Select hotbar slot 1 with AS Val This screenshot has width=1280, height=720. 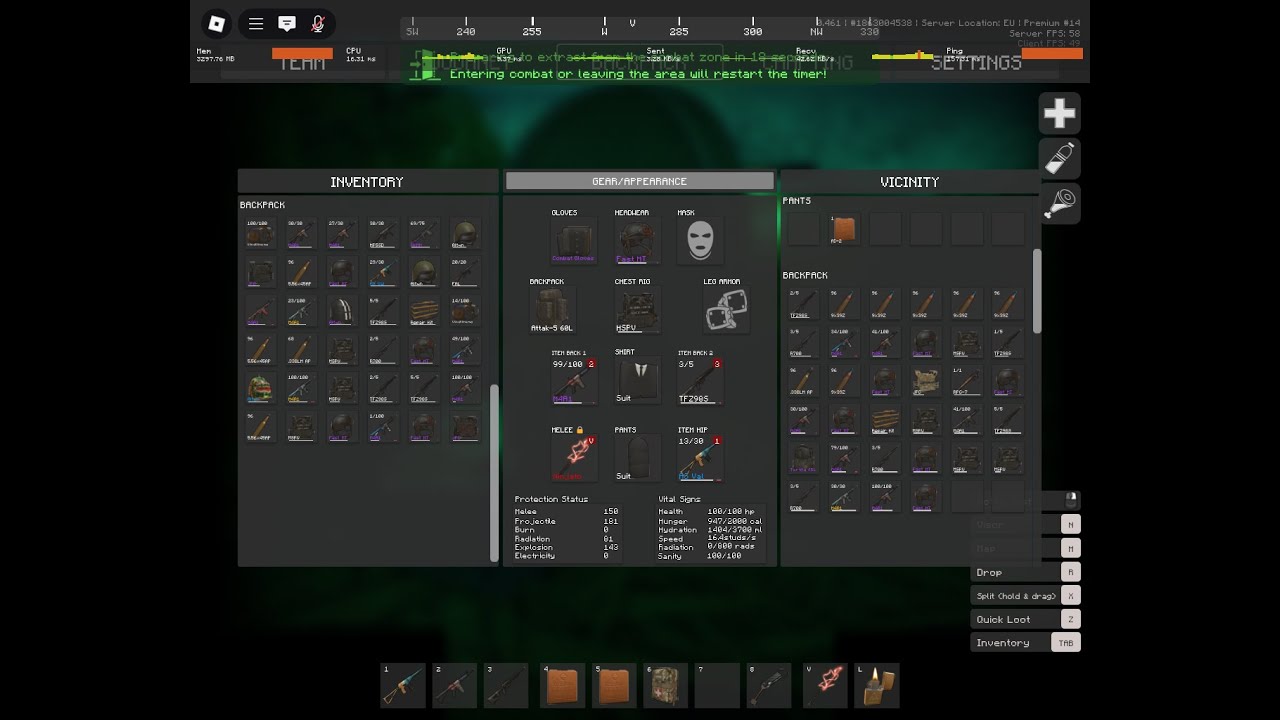pos(403,685)
